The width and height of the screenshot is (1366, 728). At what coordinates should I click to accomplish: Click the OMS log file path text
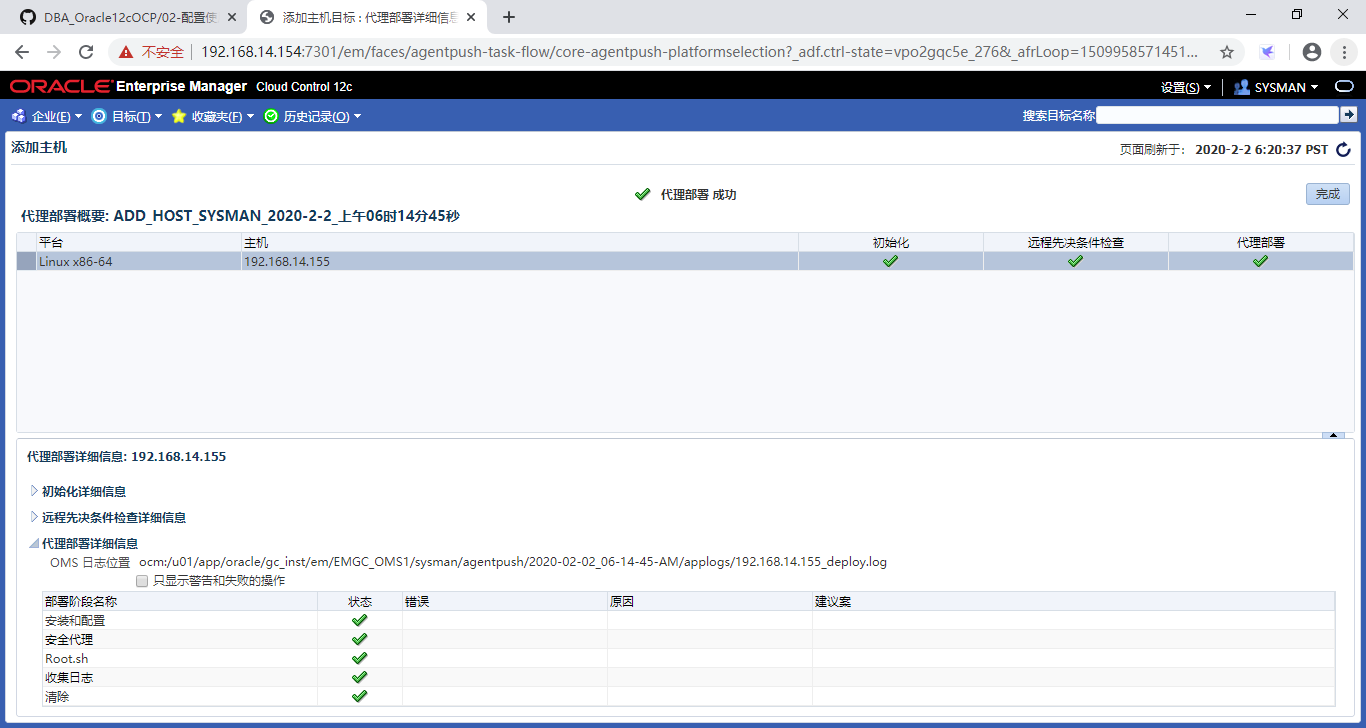click(x=513, y=562)
